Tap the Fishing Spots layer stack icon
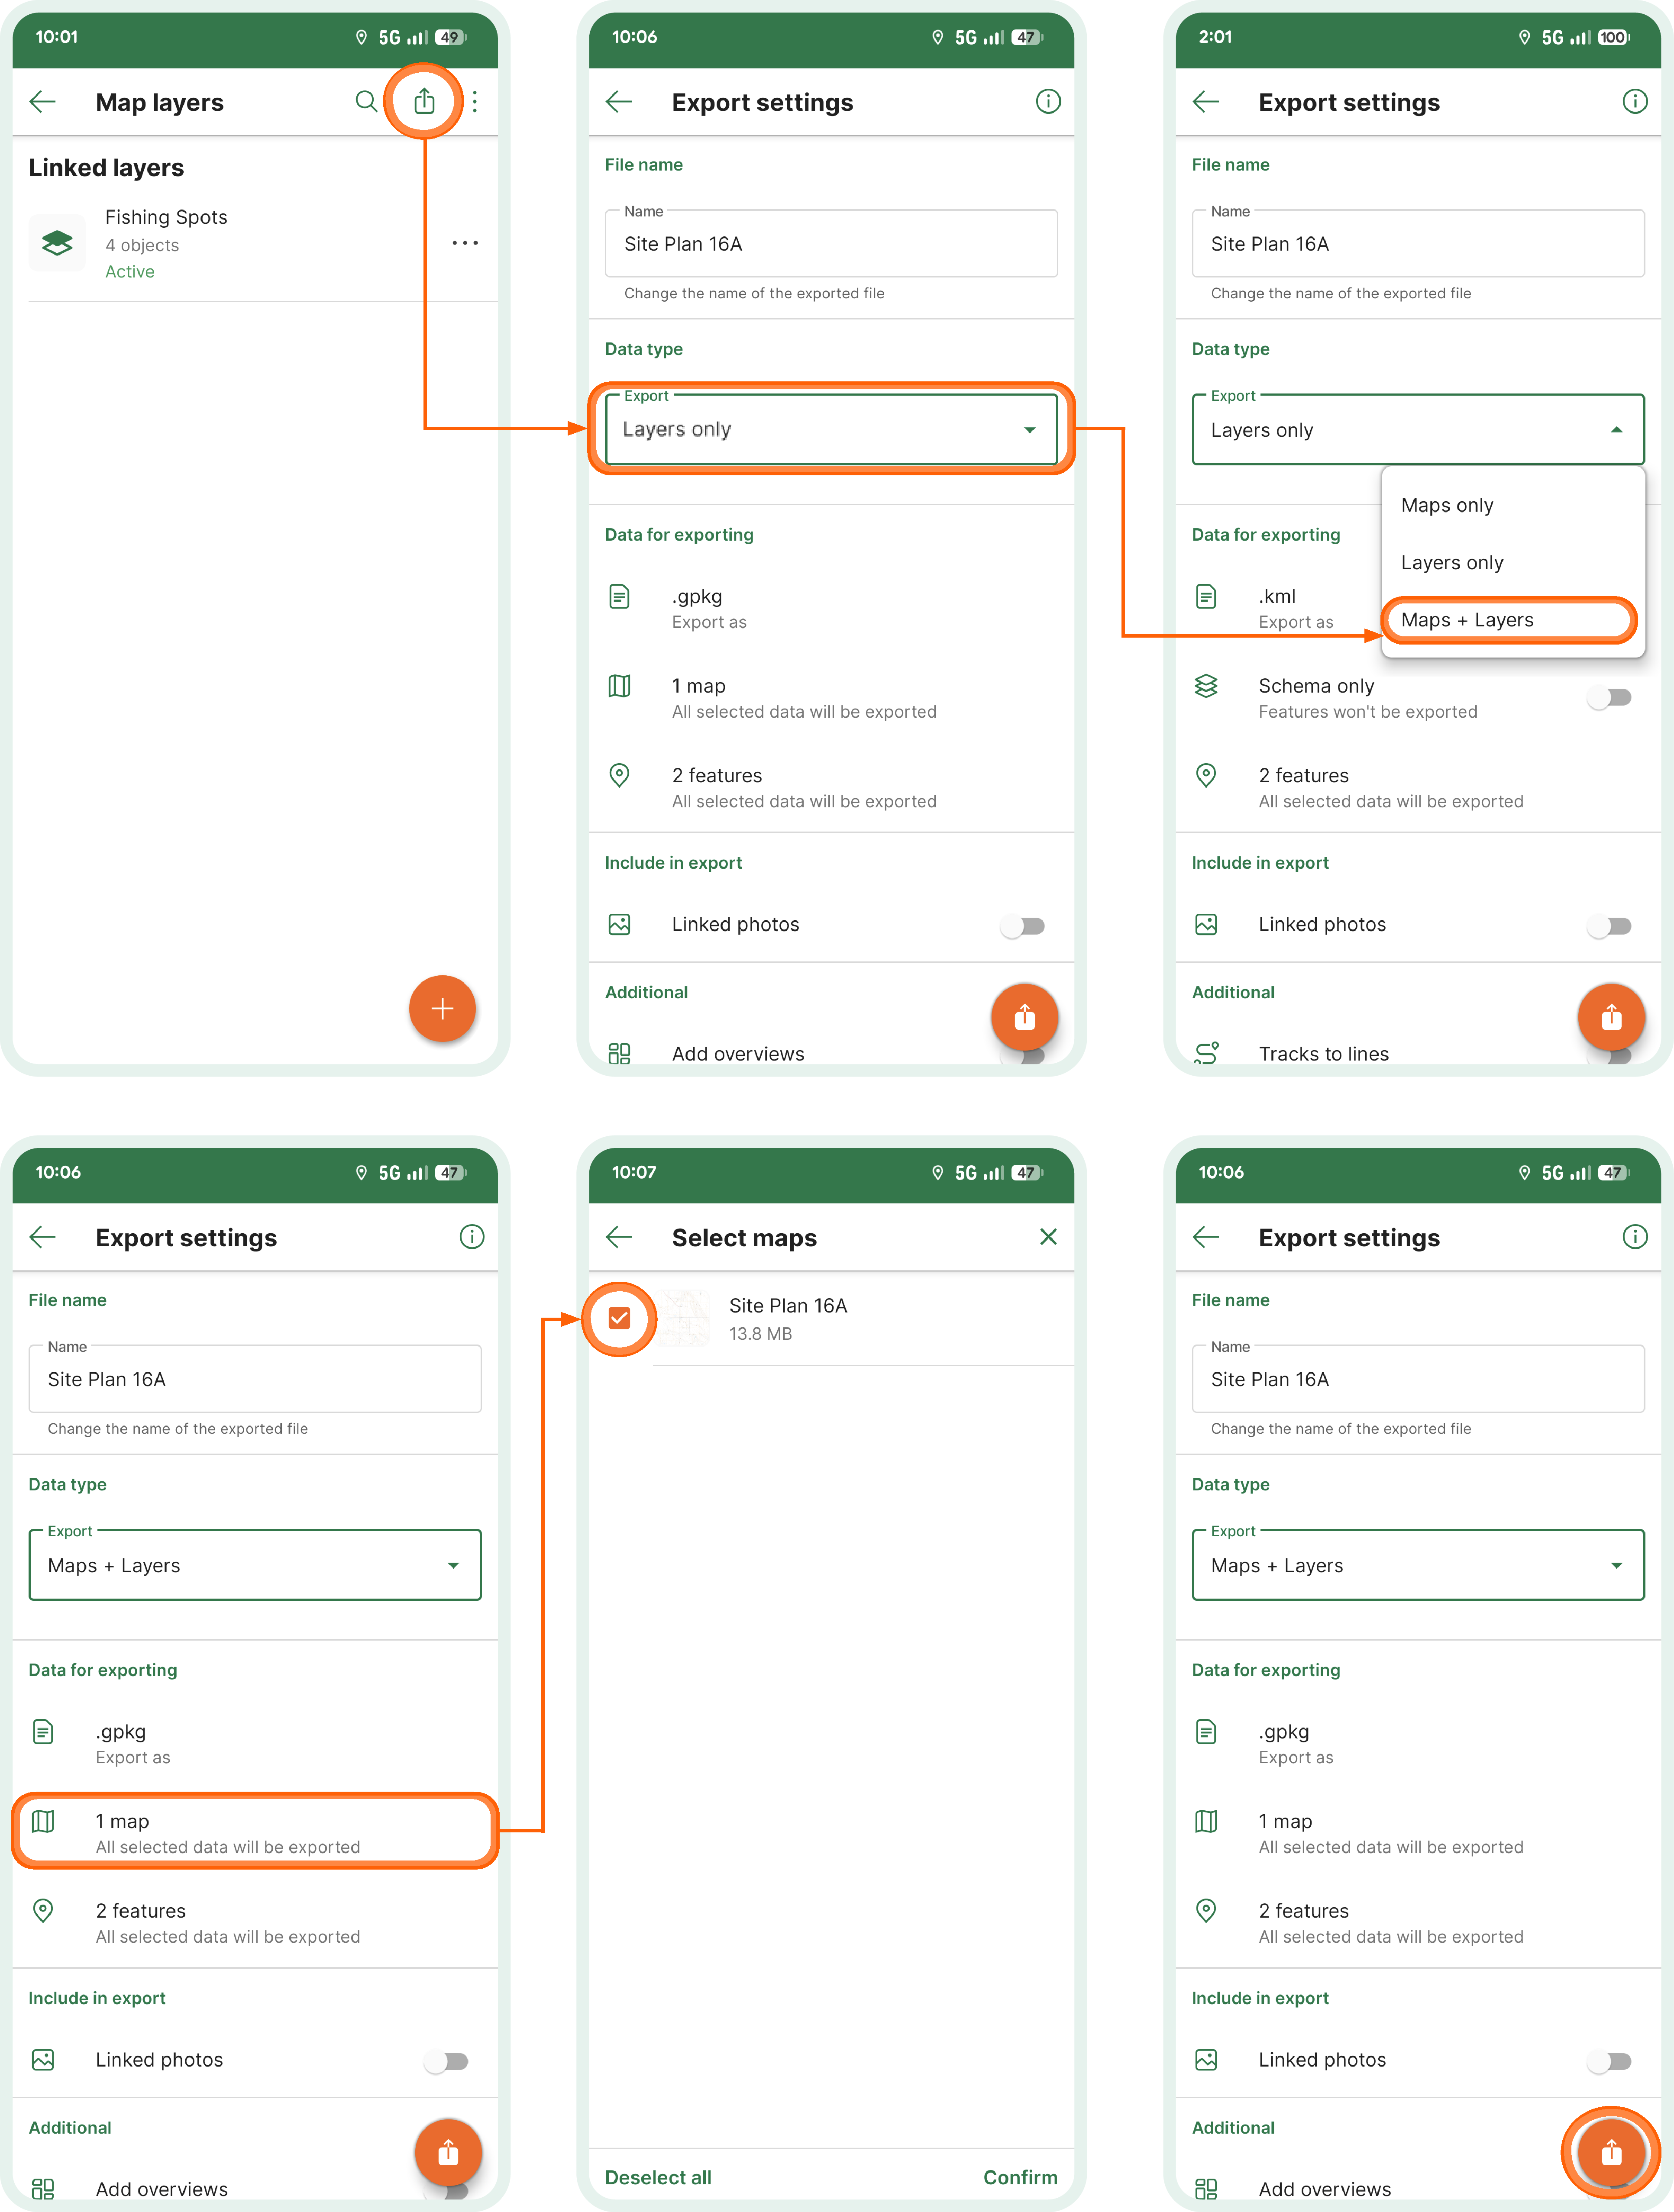The height and width of the screenshot is (2212, 1674). (57, 243)
